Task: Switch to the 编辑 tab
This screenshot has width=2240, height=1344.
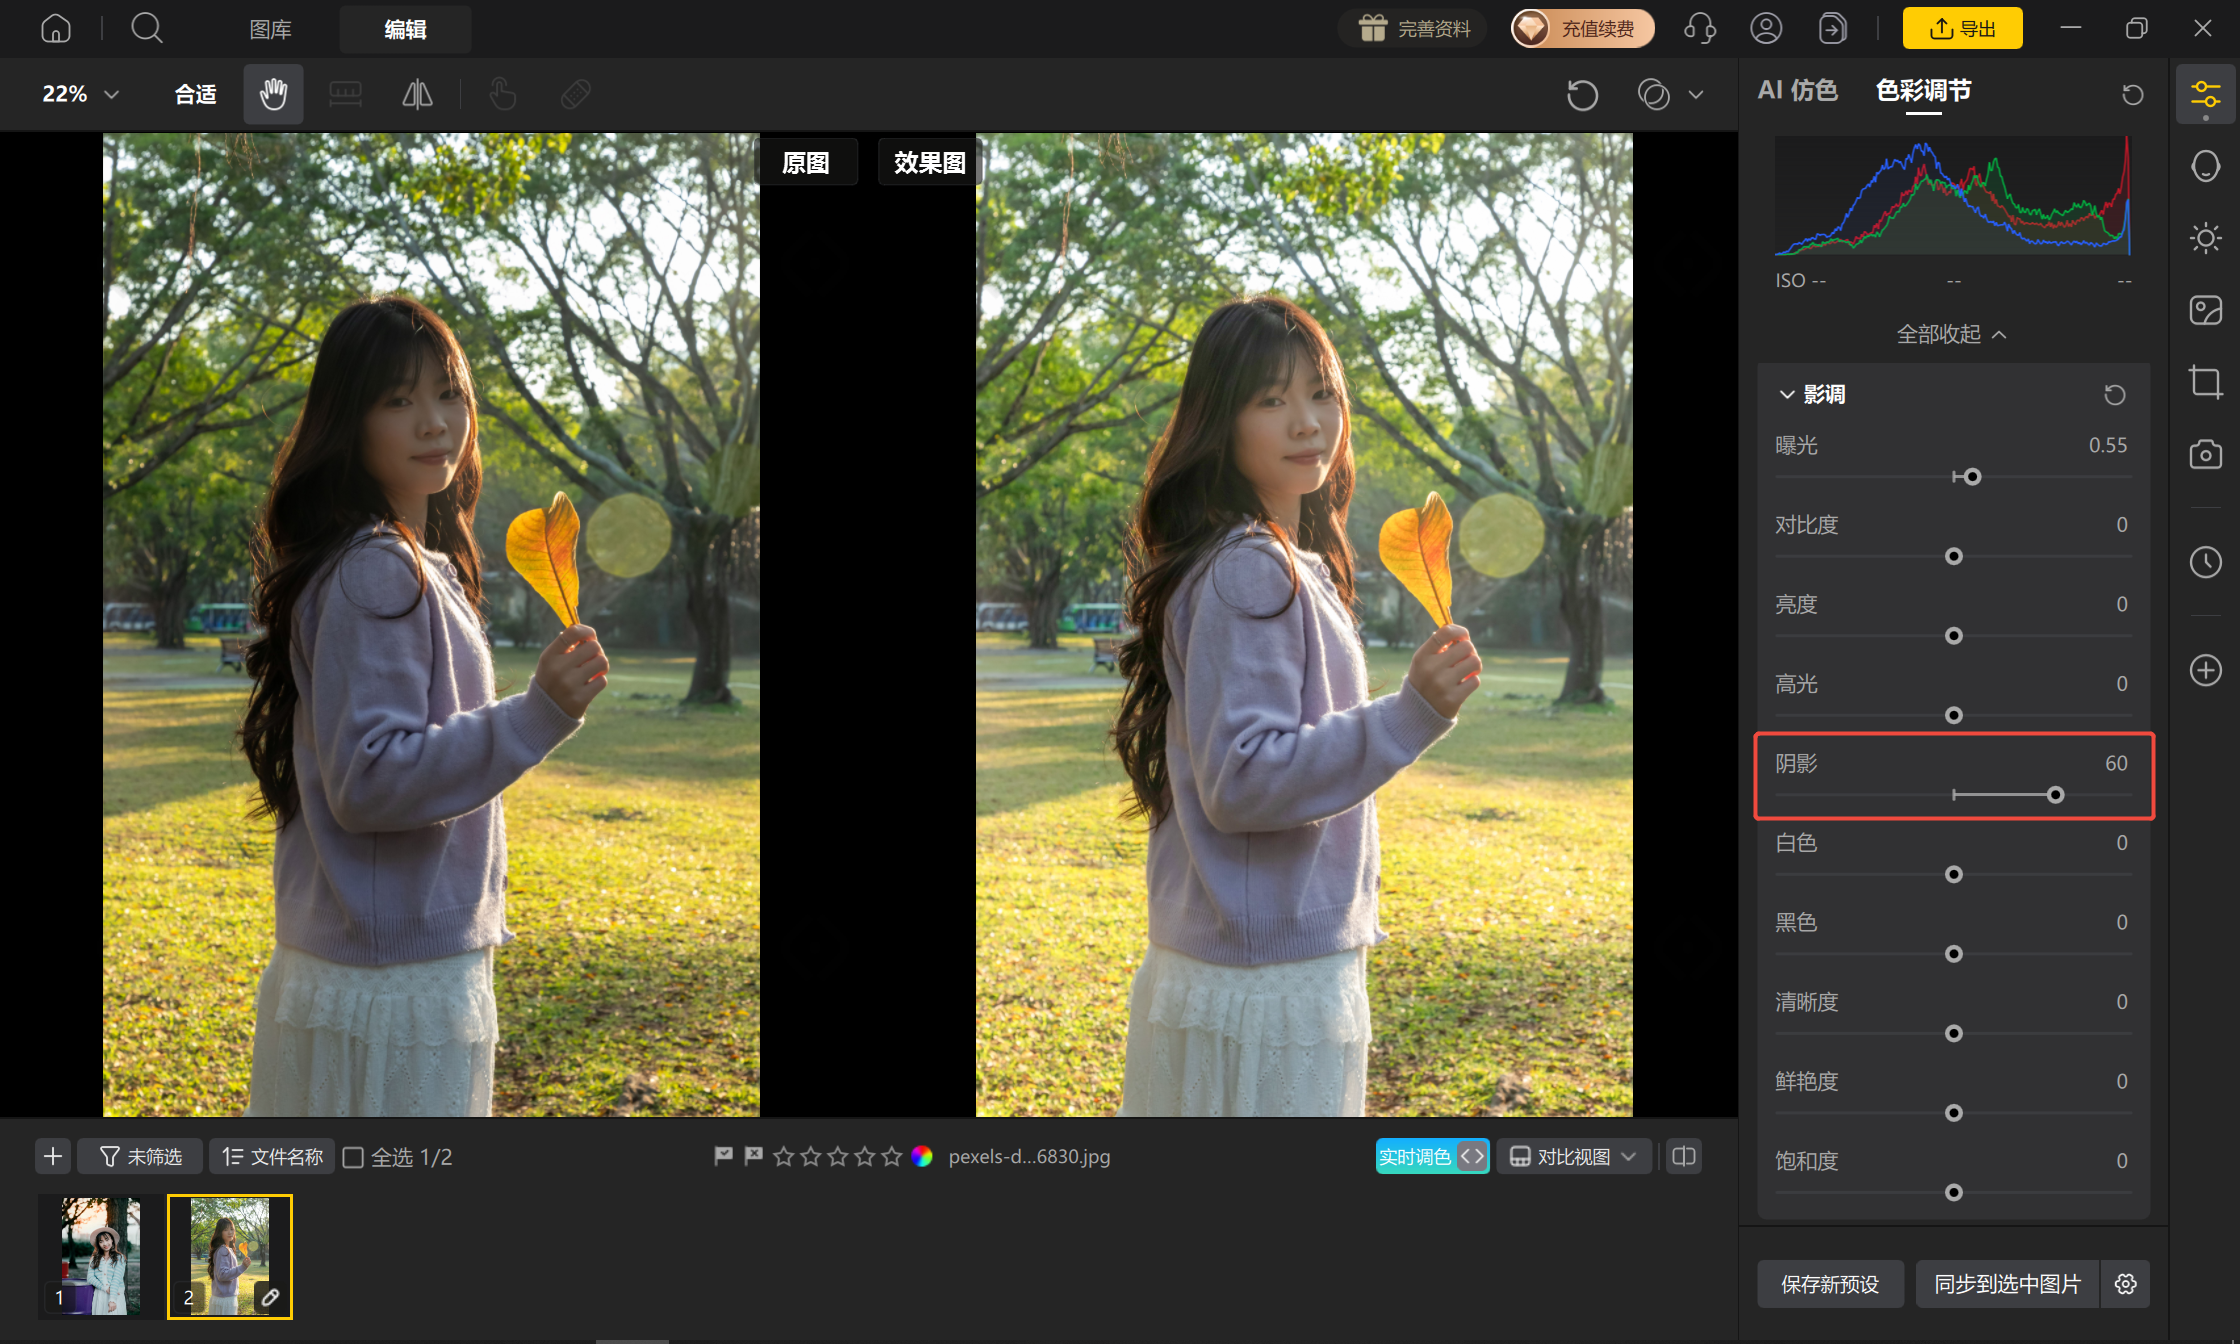Action: pos(405,29)
